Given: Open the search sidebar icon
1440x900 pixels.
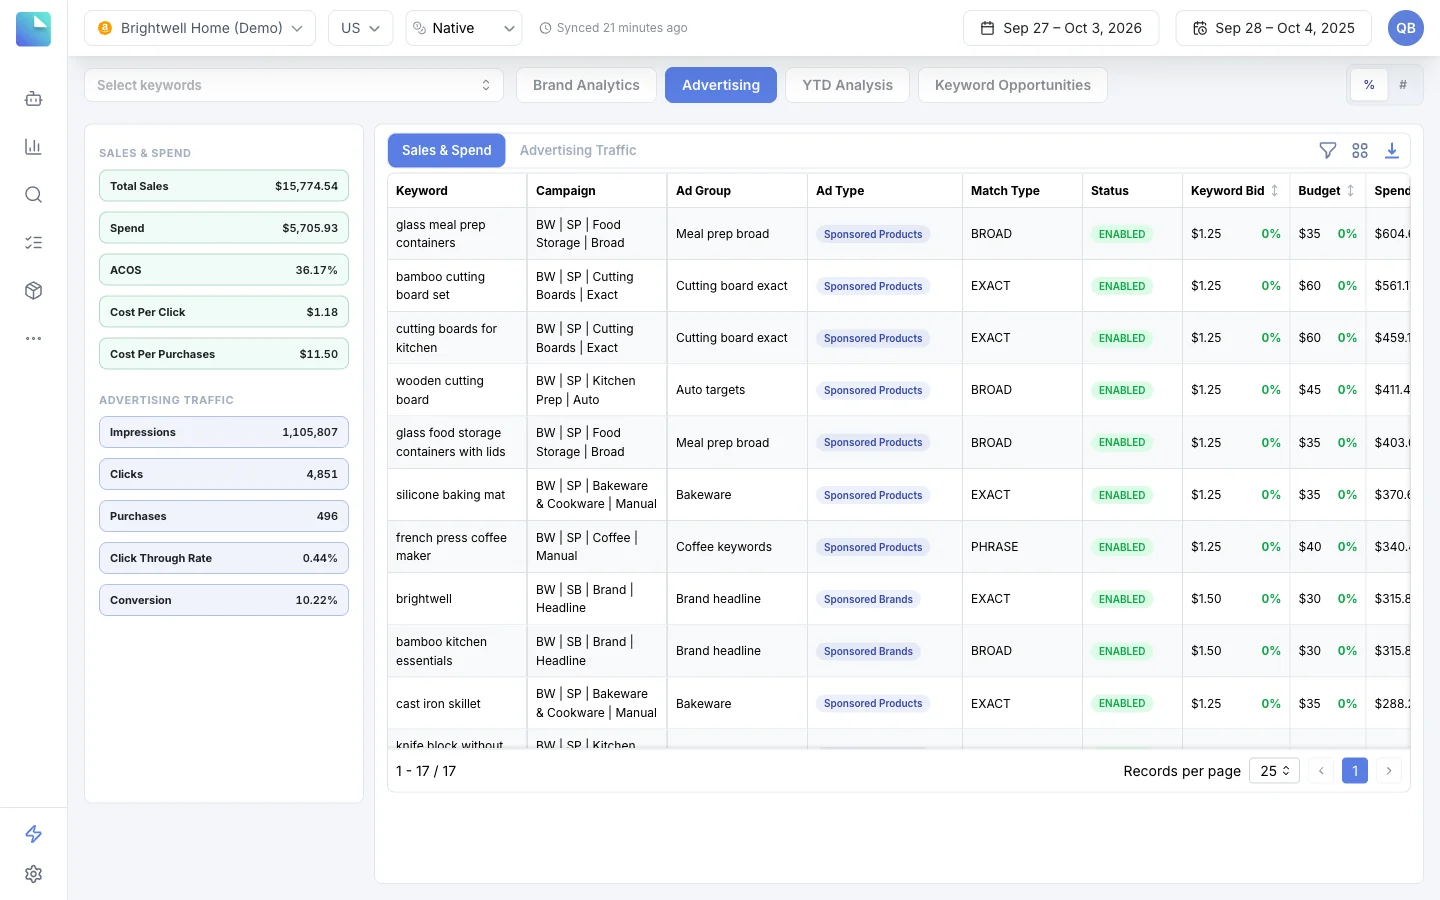Looking at the screenshot, I should pos(33,195).
